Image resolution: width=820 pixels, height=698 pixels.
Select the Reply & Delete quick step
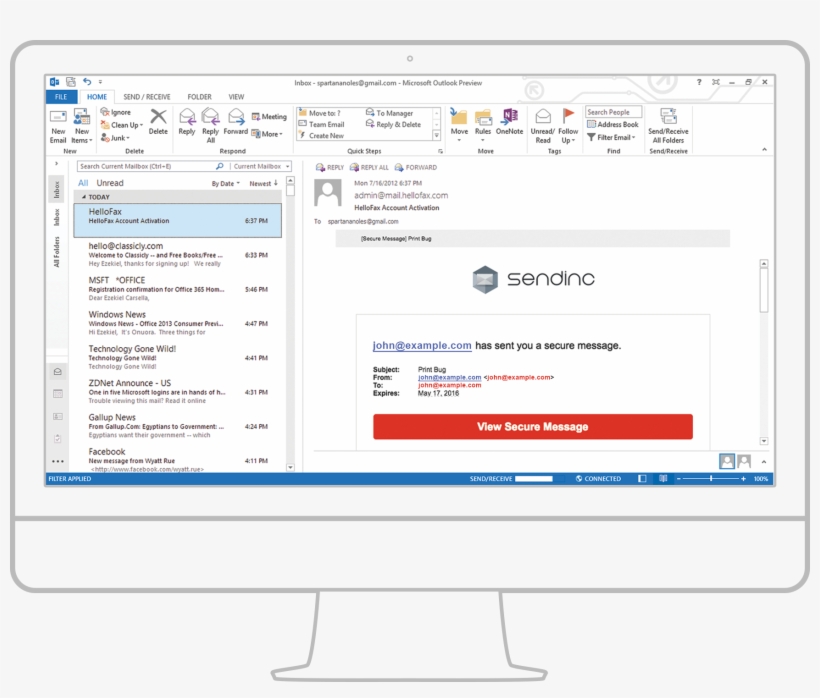click(393, 124)
